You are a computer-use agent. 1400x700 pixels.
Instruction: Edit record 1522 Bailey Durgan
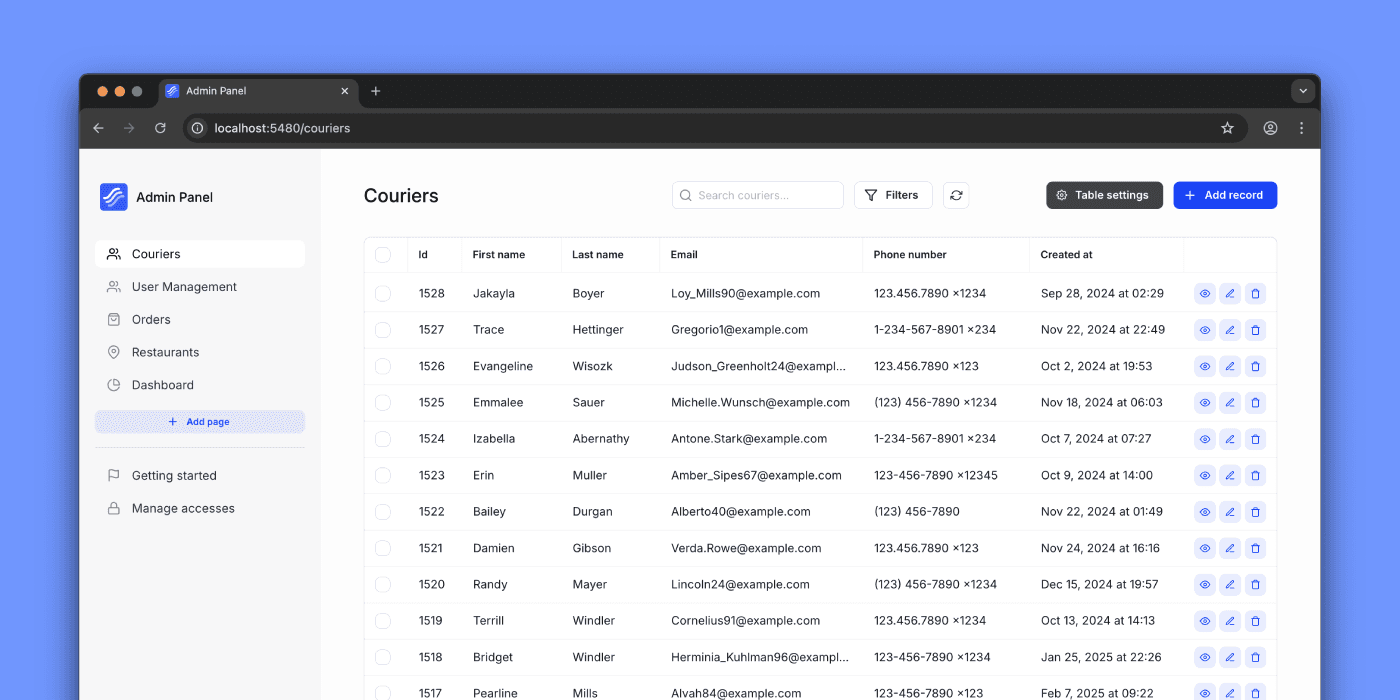click(x=1230, y=512)
